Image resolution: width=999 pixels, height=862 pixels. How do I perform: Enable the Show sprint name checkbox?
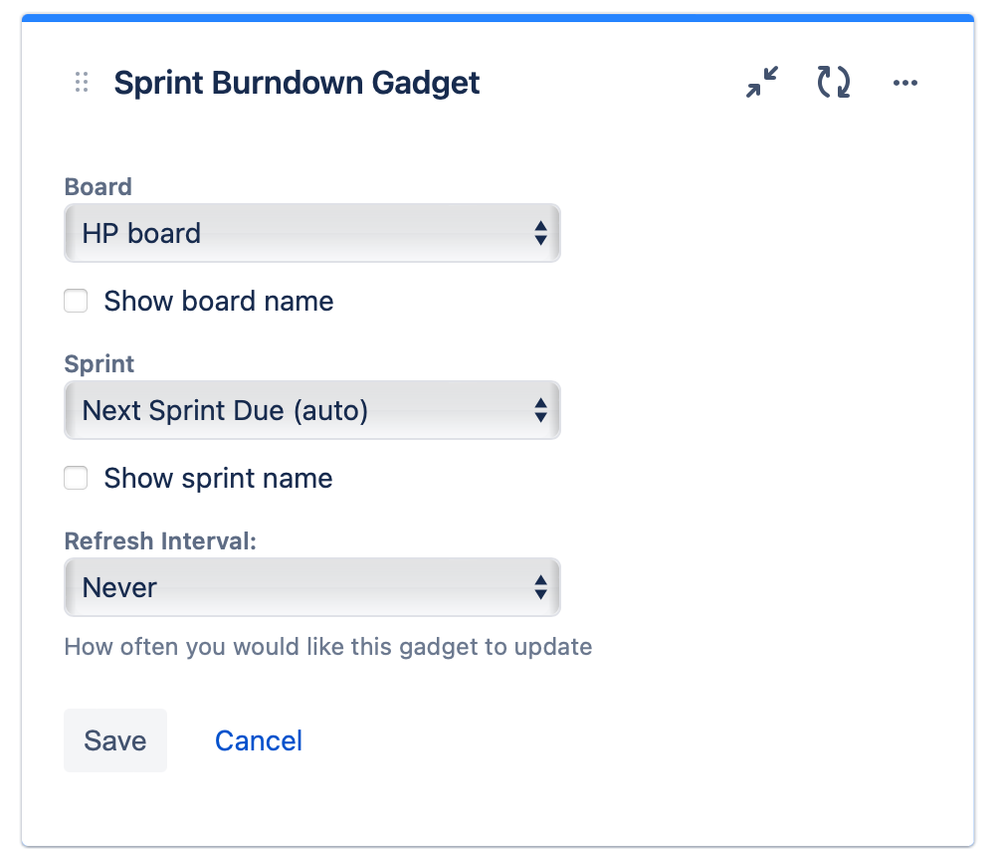[76, 478]
